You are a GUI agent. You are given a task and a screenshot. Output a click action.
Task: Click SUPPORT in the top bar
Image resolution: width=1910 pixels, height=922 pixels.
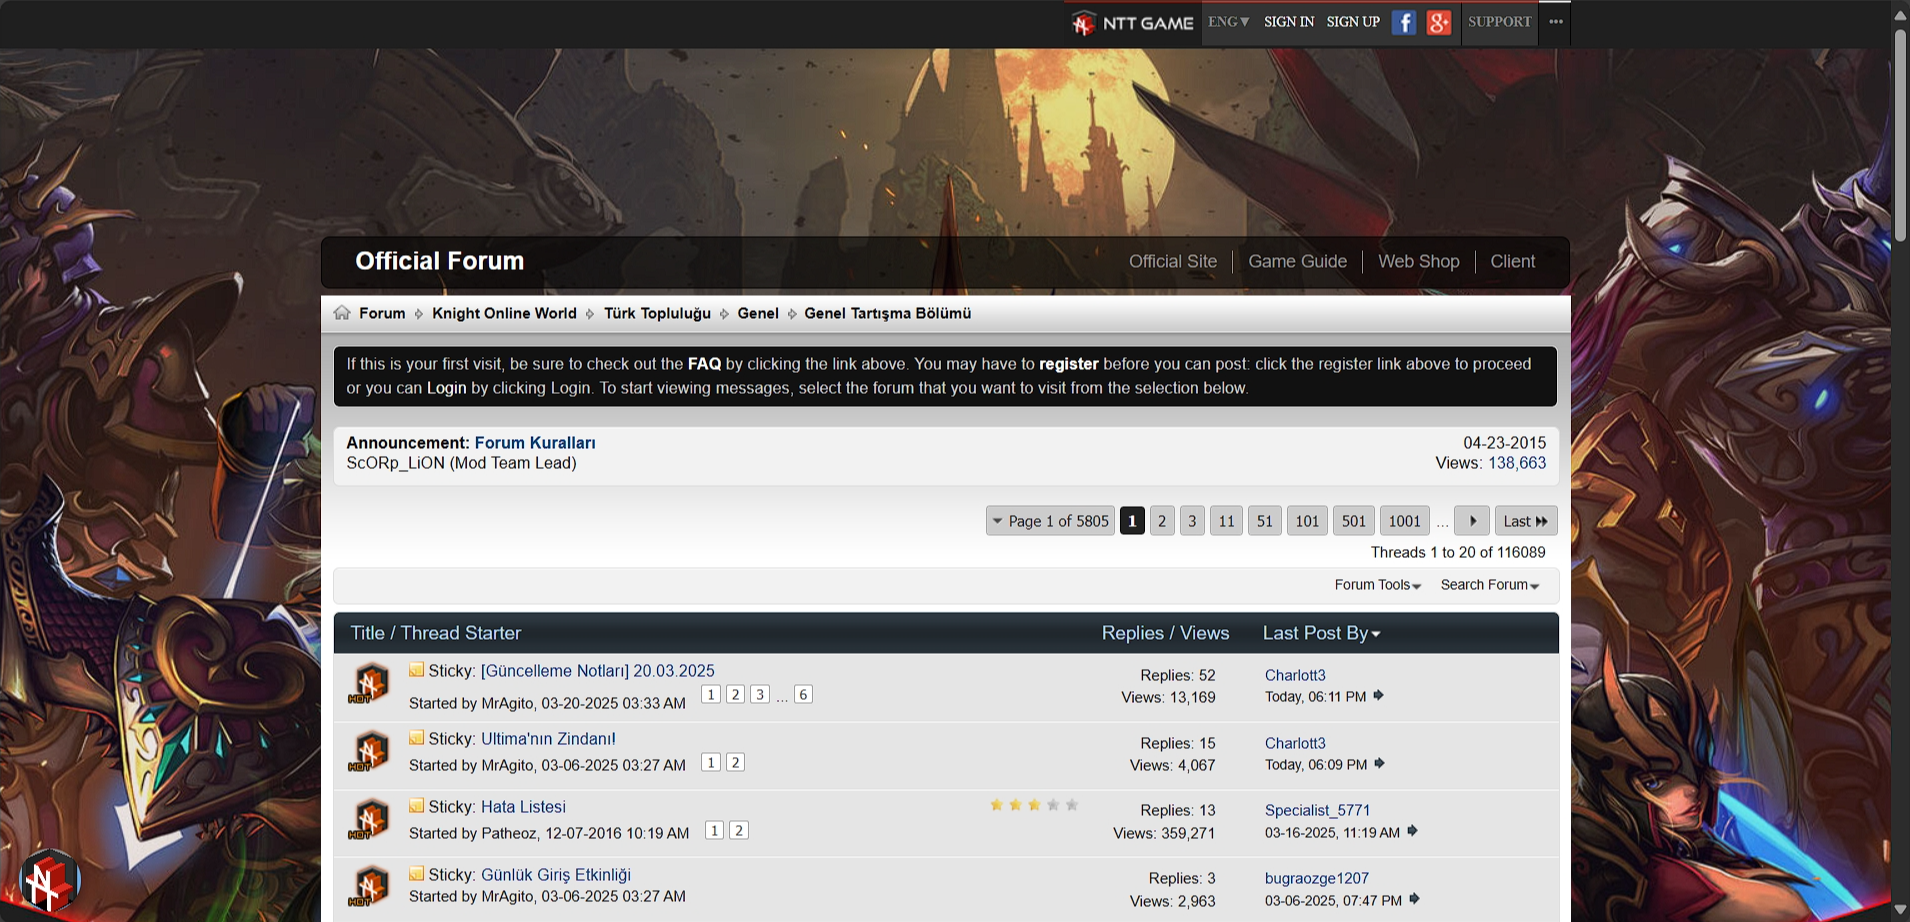click(1499, 22)
